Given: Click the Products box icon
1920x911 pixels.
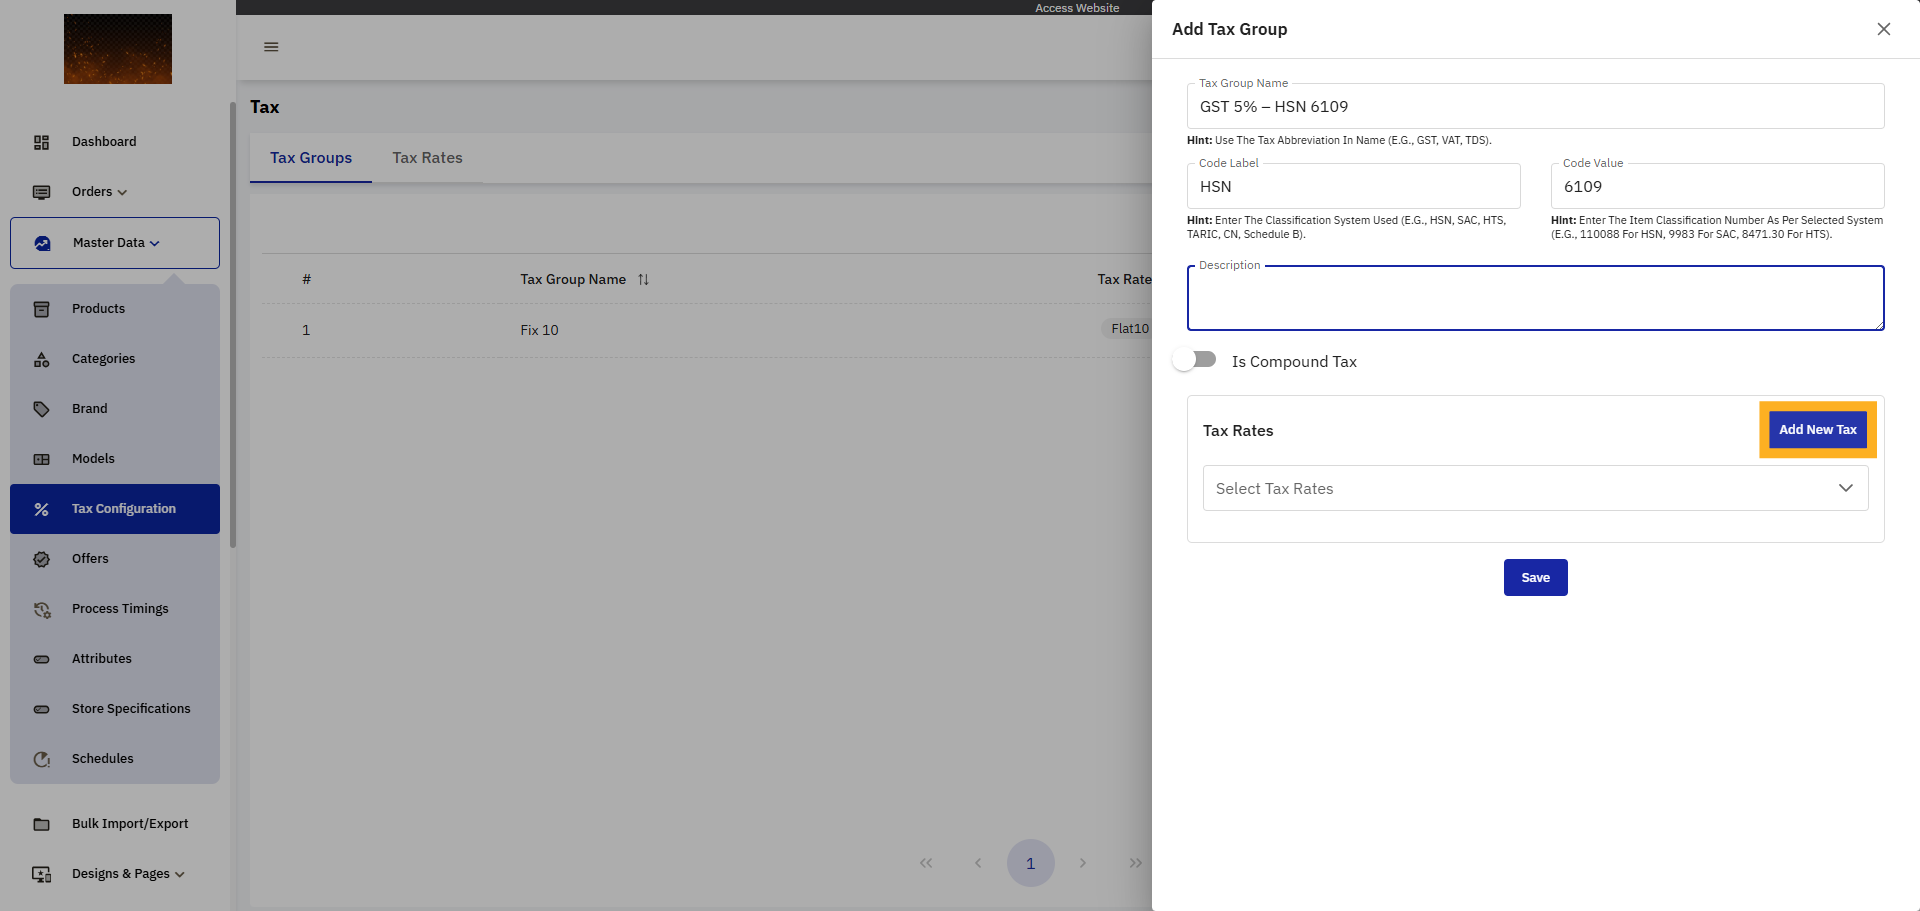Looking at the screenshot, I should pyautogui.click(x=41, y=309).
